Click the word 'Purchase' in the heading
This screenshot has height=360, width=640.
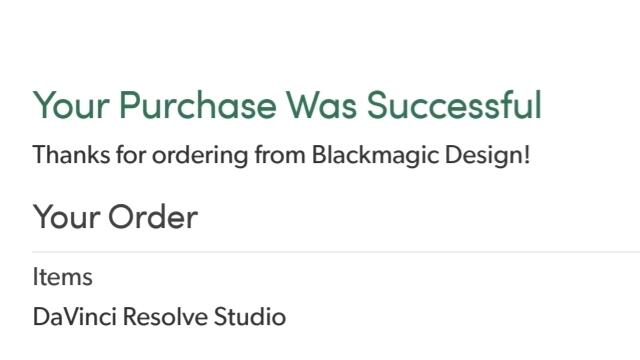tap(198, 105)
